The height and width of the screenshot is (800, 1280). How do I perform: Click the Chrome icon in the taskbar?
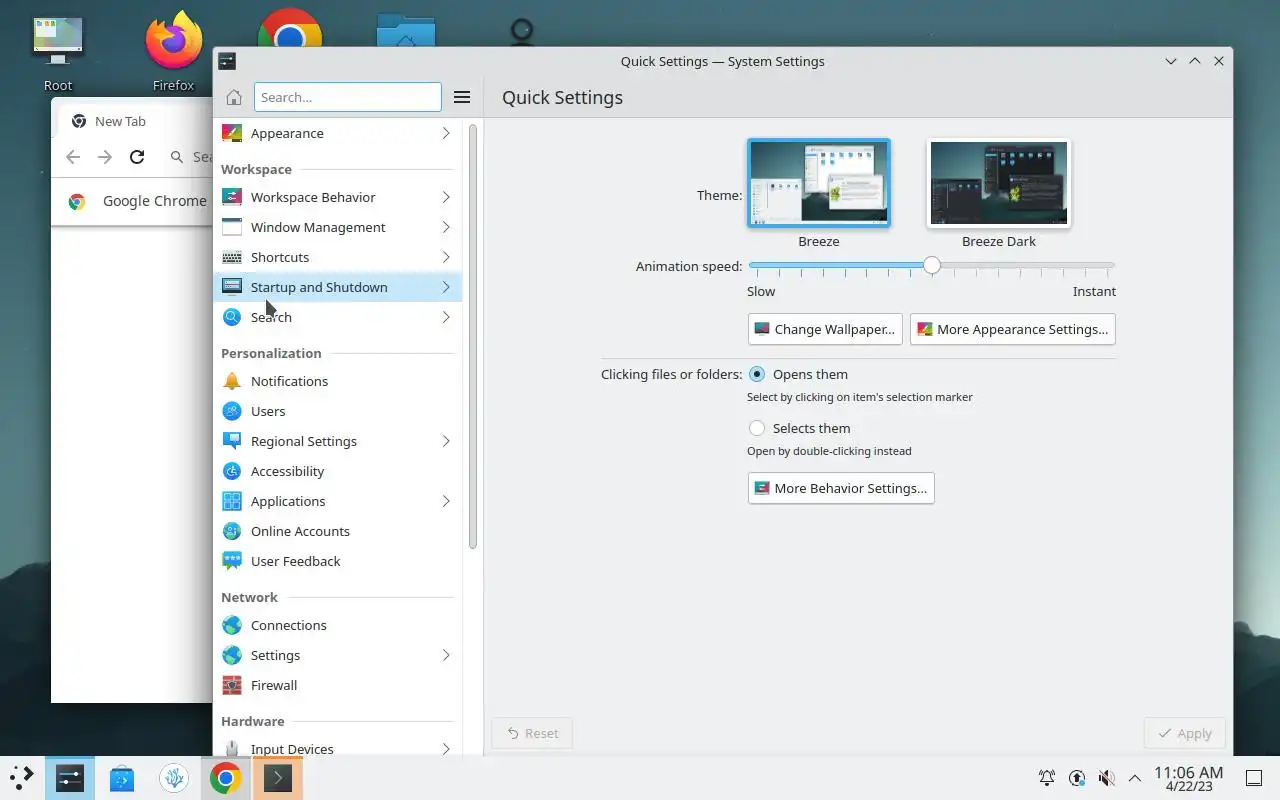point(225,777)
